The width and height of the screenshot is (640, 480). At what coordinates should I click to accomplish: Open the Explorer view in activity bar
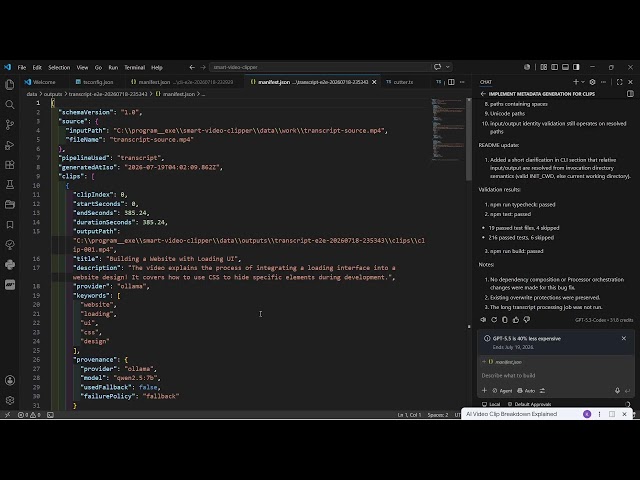(10, 84)
